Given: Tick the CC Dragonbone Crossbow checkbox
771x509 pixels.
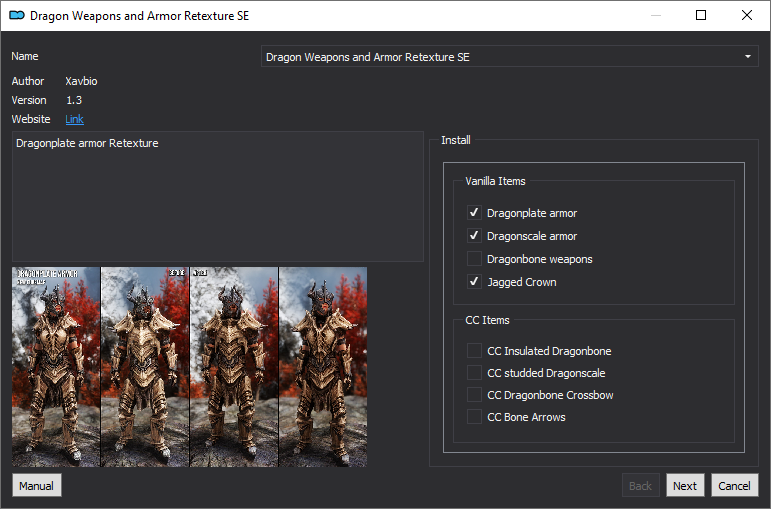Looking at the screenshot, I should [474, 395].
